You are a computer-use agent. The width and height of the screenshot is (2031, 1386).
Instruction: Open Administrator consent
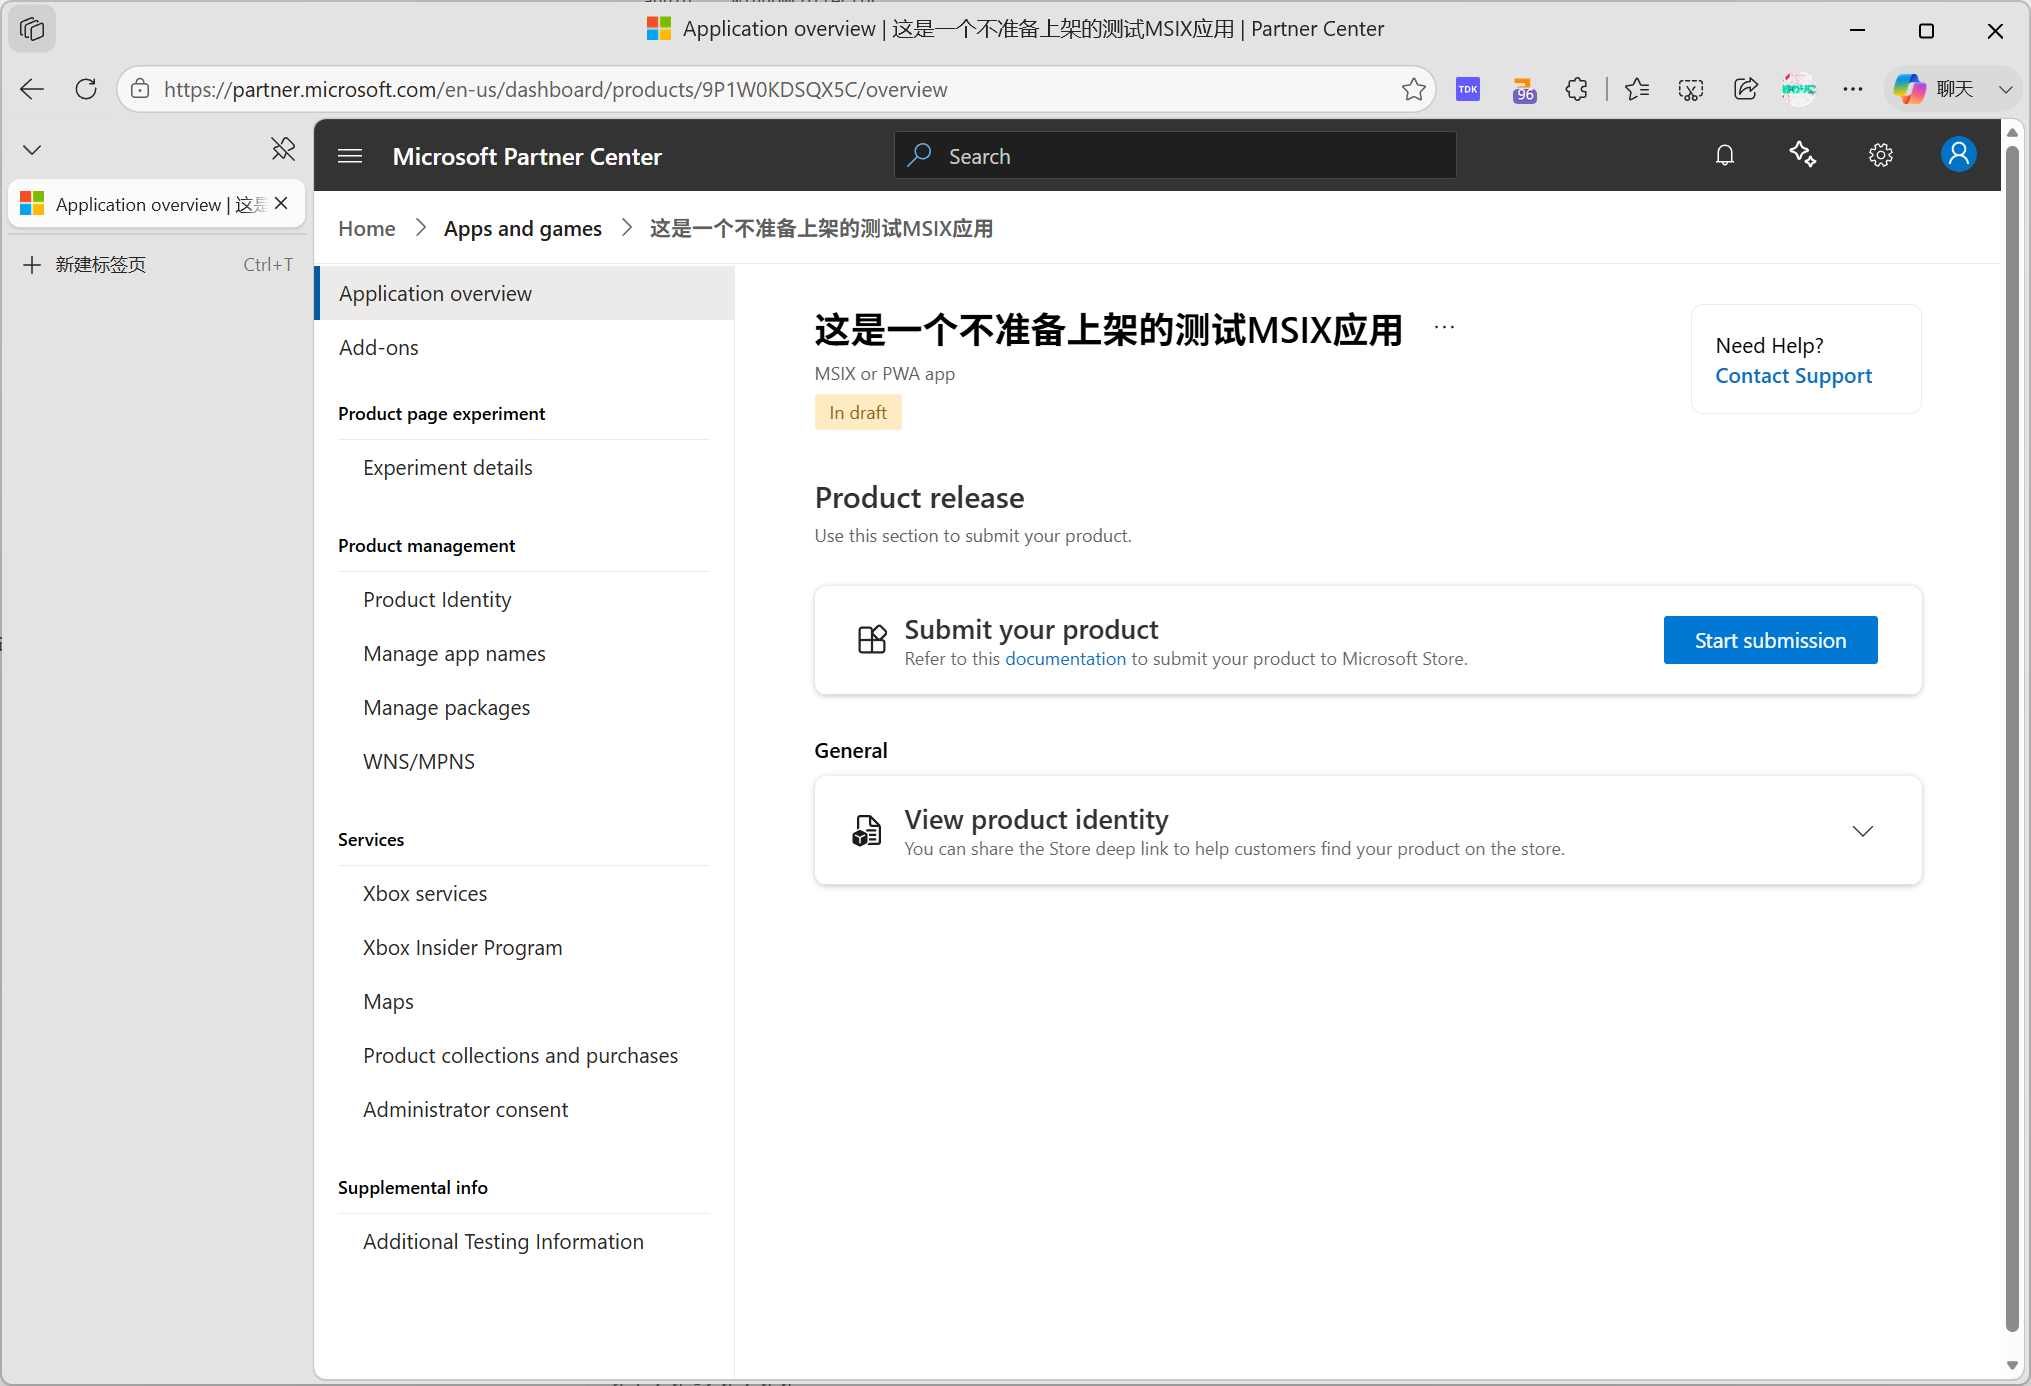[x=465, y=1109]
